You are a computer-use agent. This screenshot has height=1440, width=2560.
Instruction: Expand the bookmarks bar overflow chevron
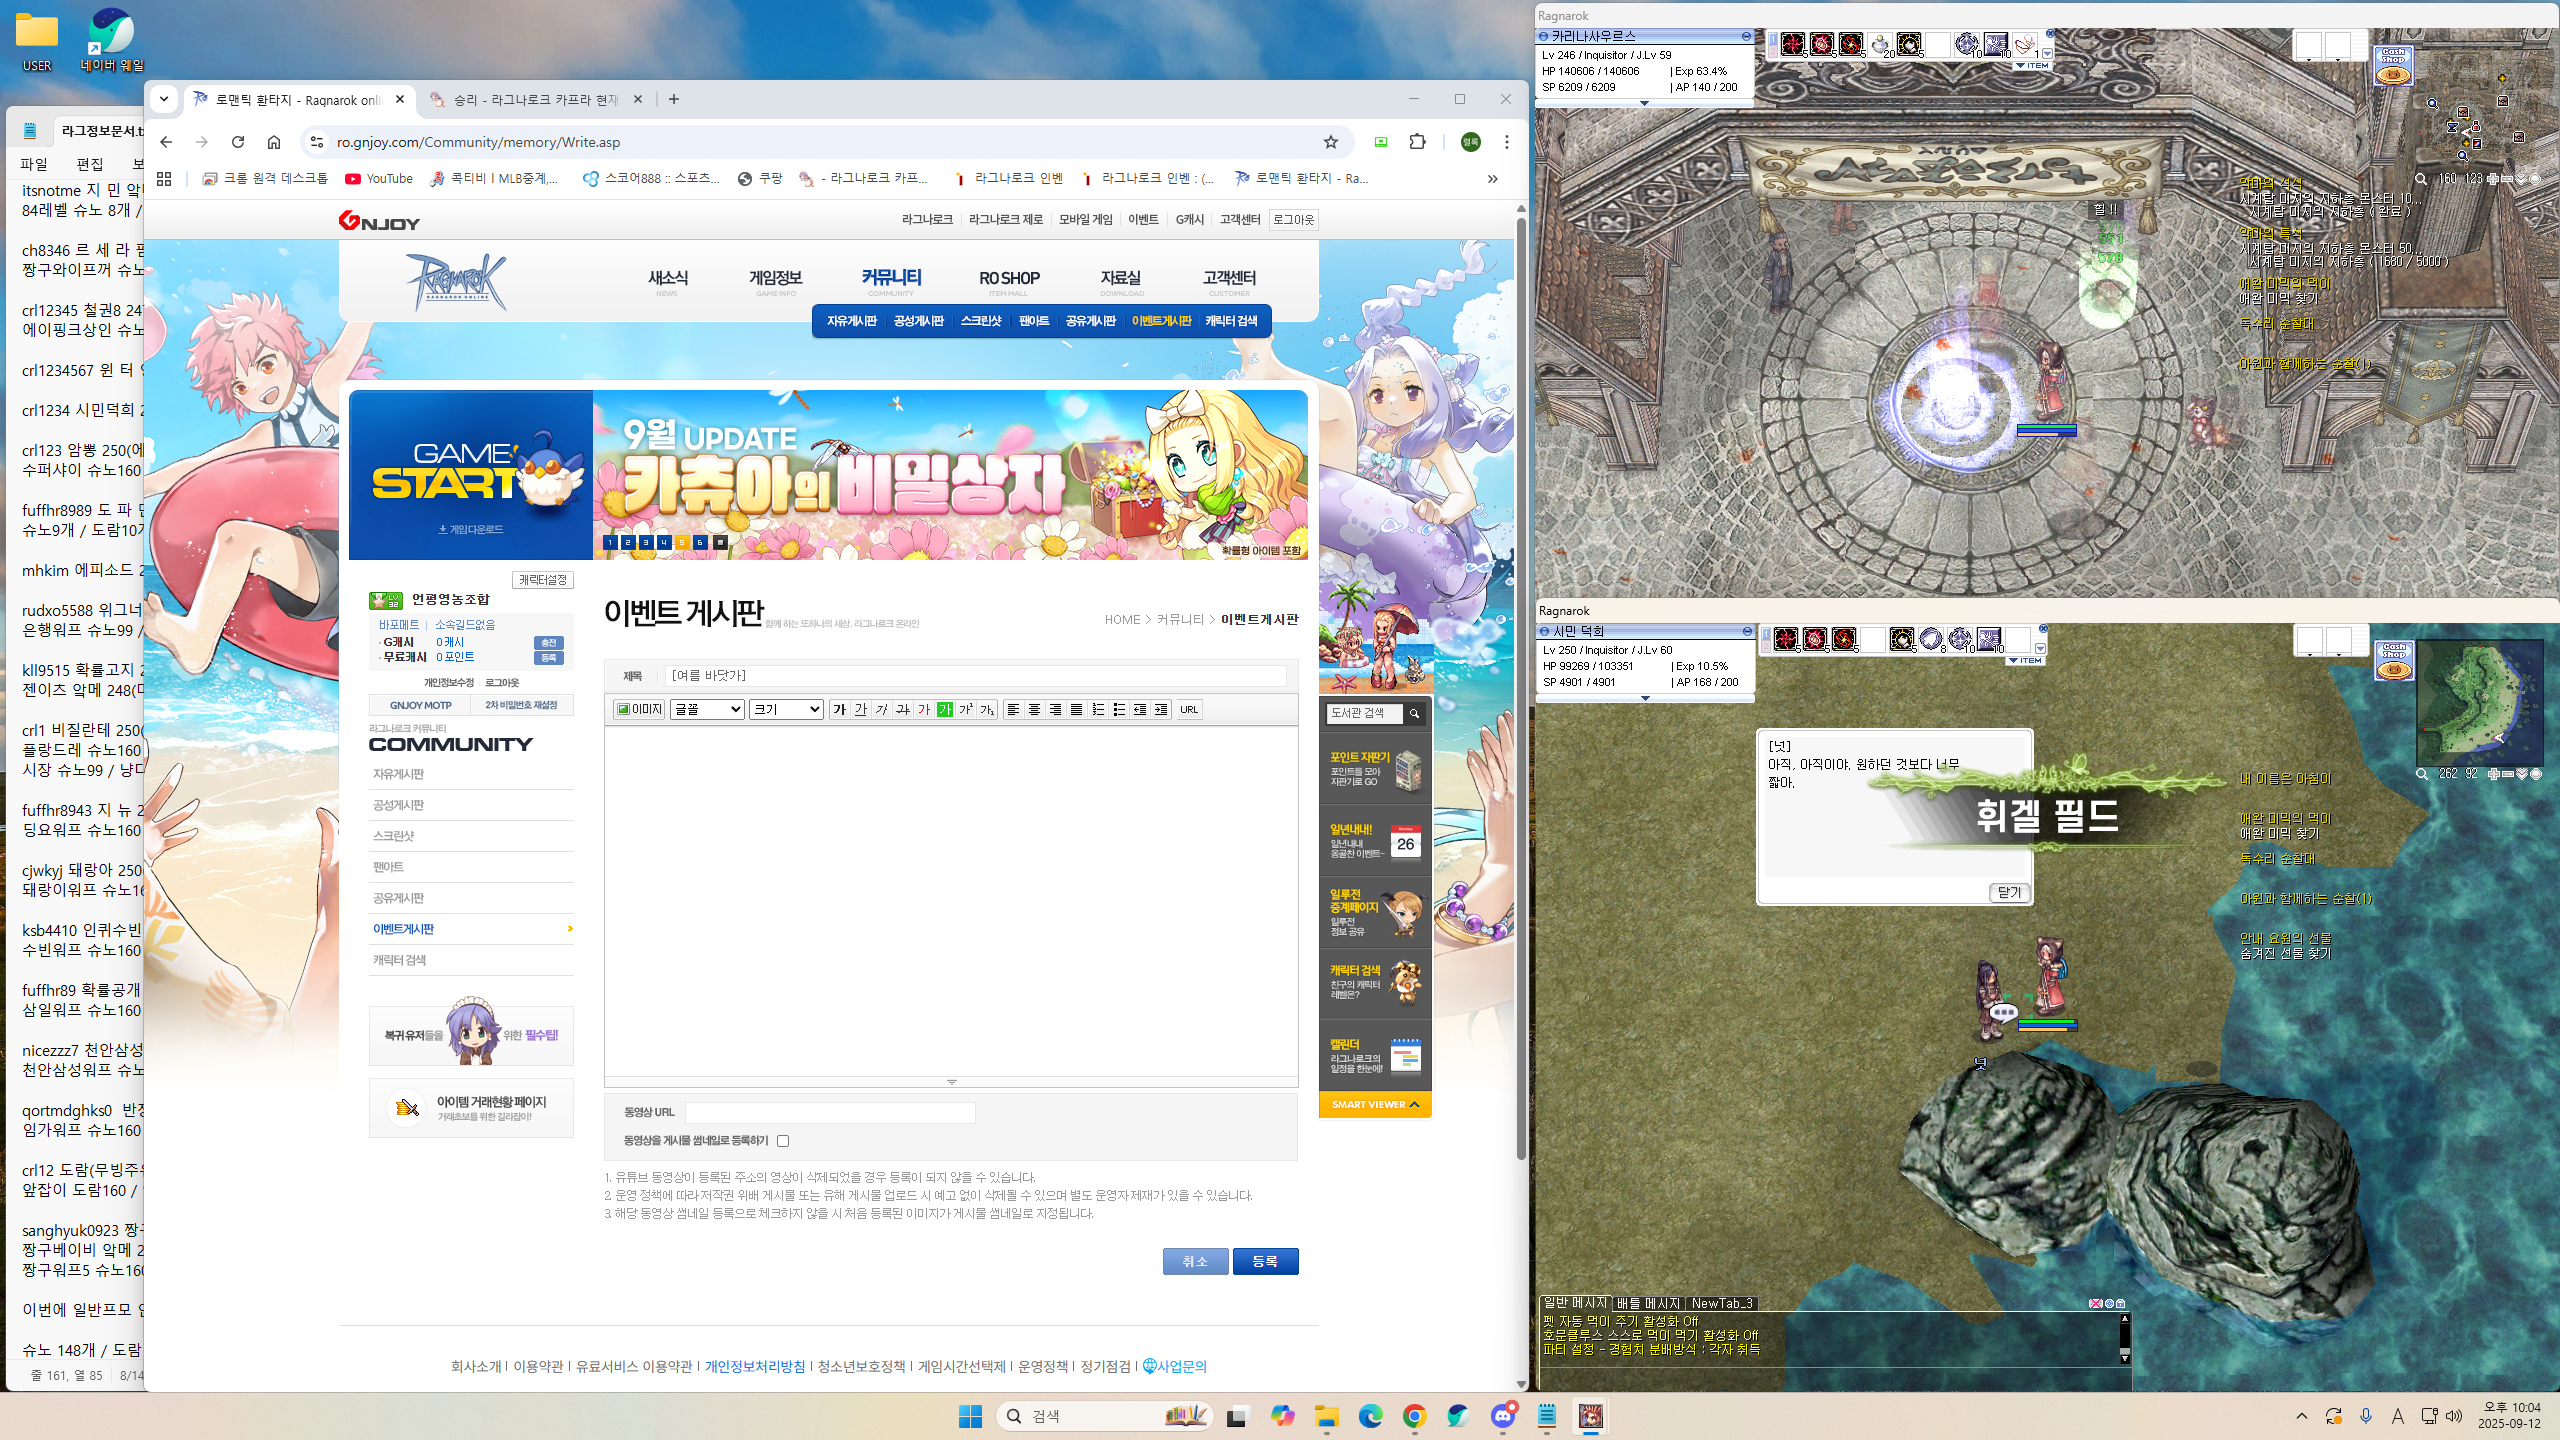[x=1492, y=179]
